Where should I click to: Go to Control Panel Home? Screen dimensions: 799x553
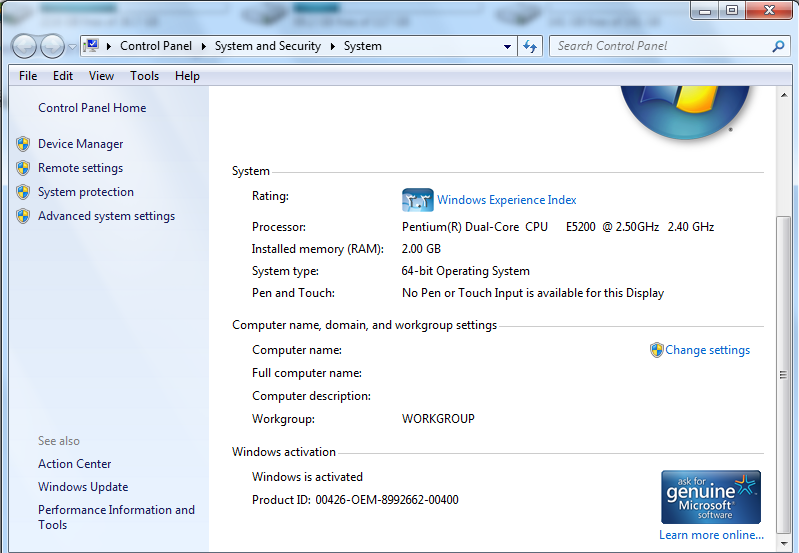[x=92, y=108]
